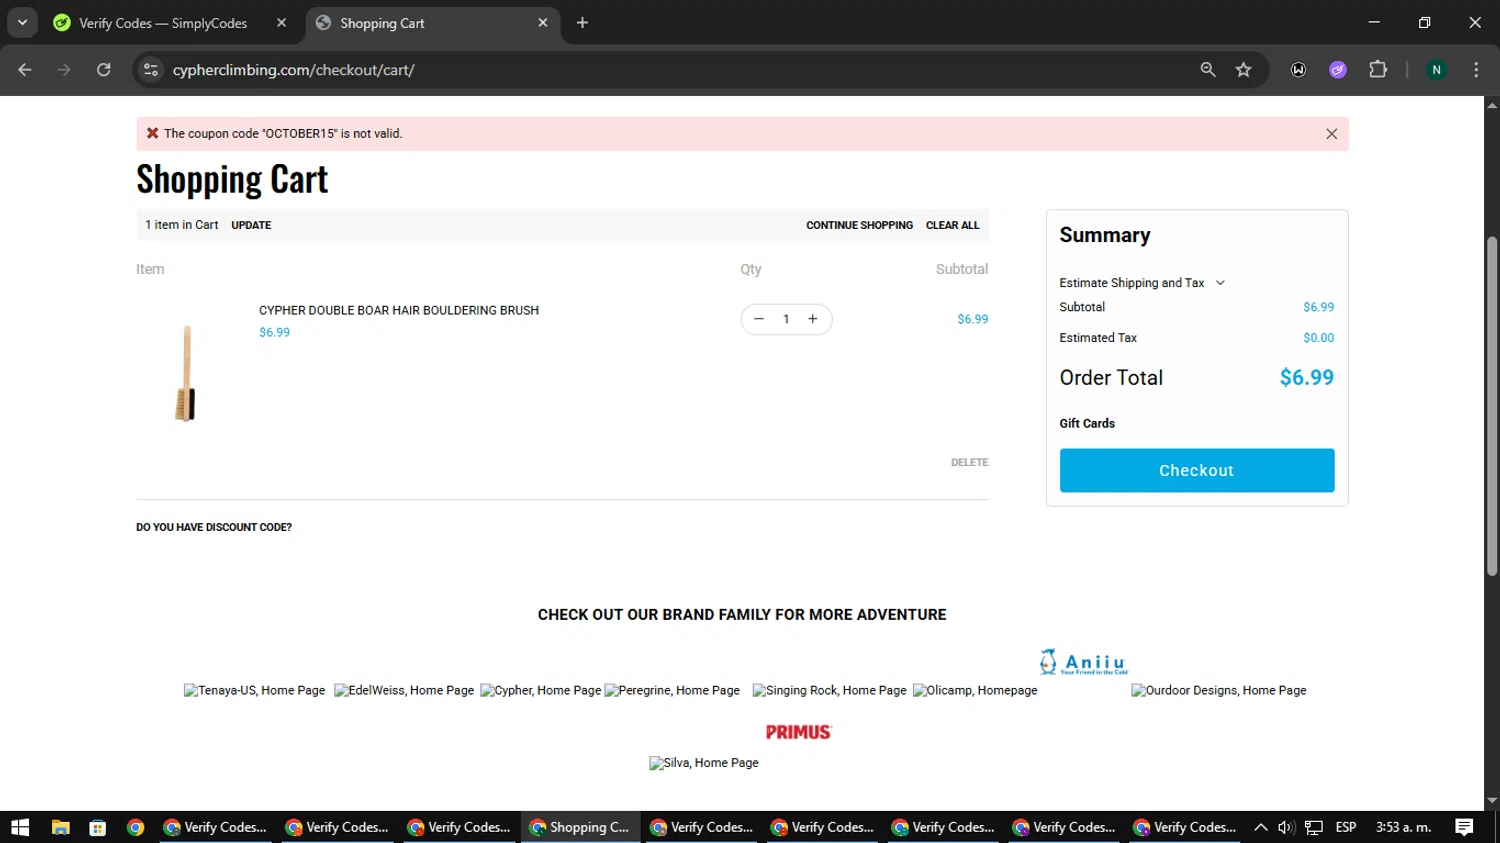The height and width of the screenshot is (843, 1500).
Task: Open the taskbar clock showing 3:53 a. m.
Action: [x=1403, y=827]
